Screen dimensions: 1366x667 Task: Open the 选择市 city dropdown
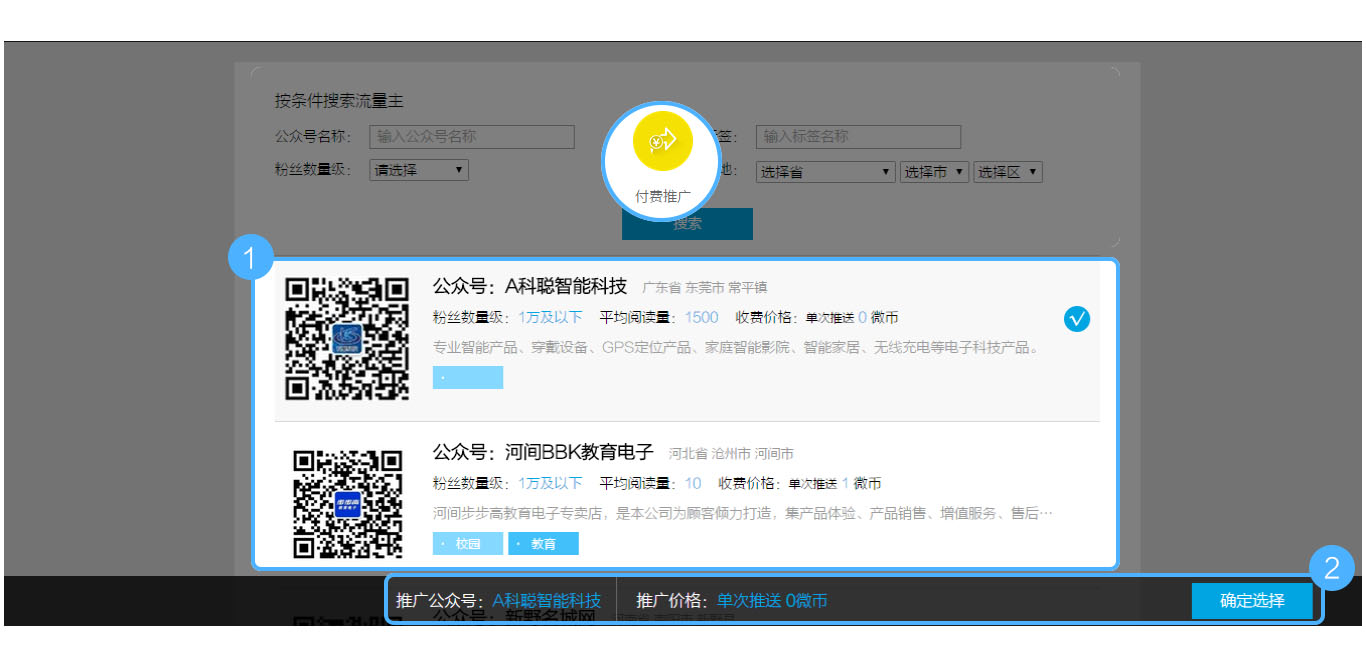(x=934, y=172)
